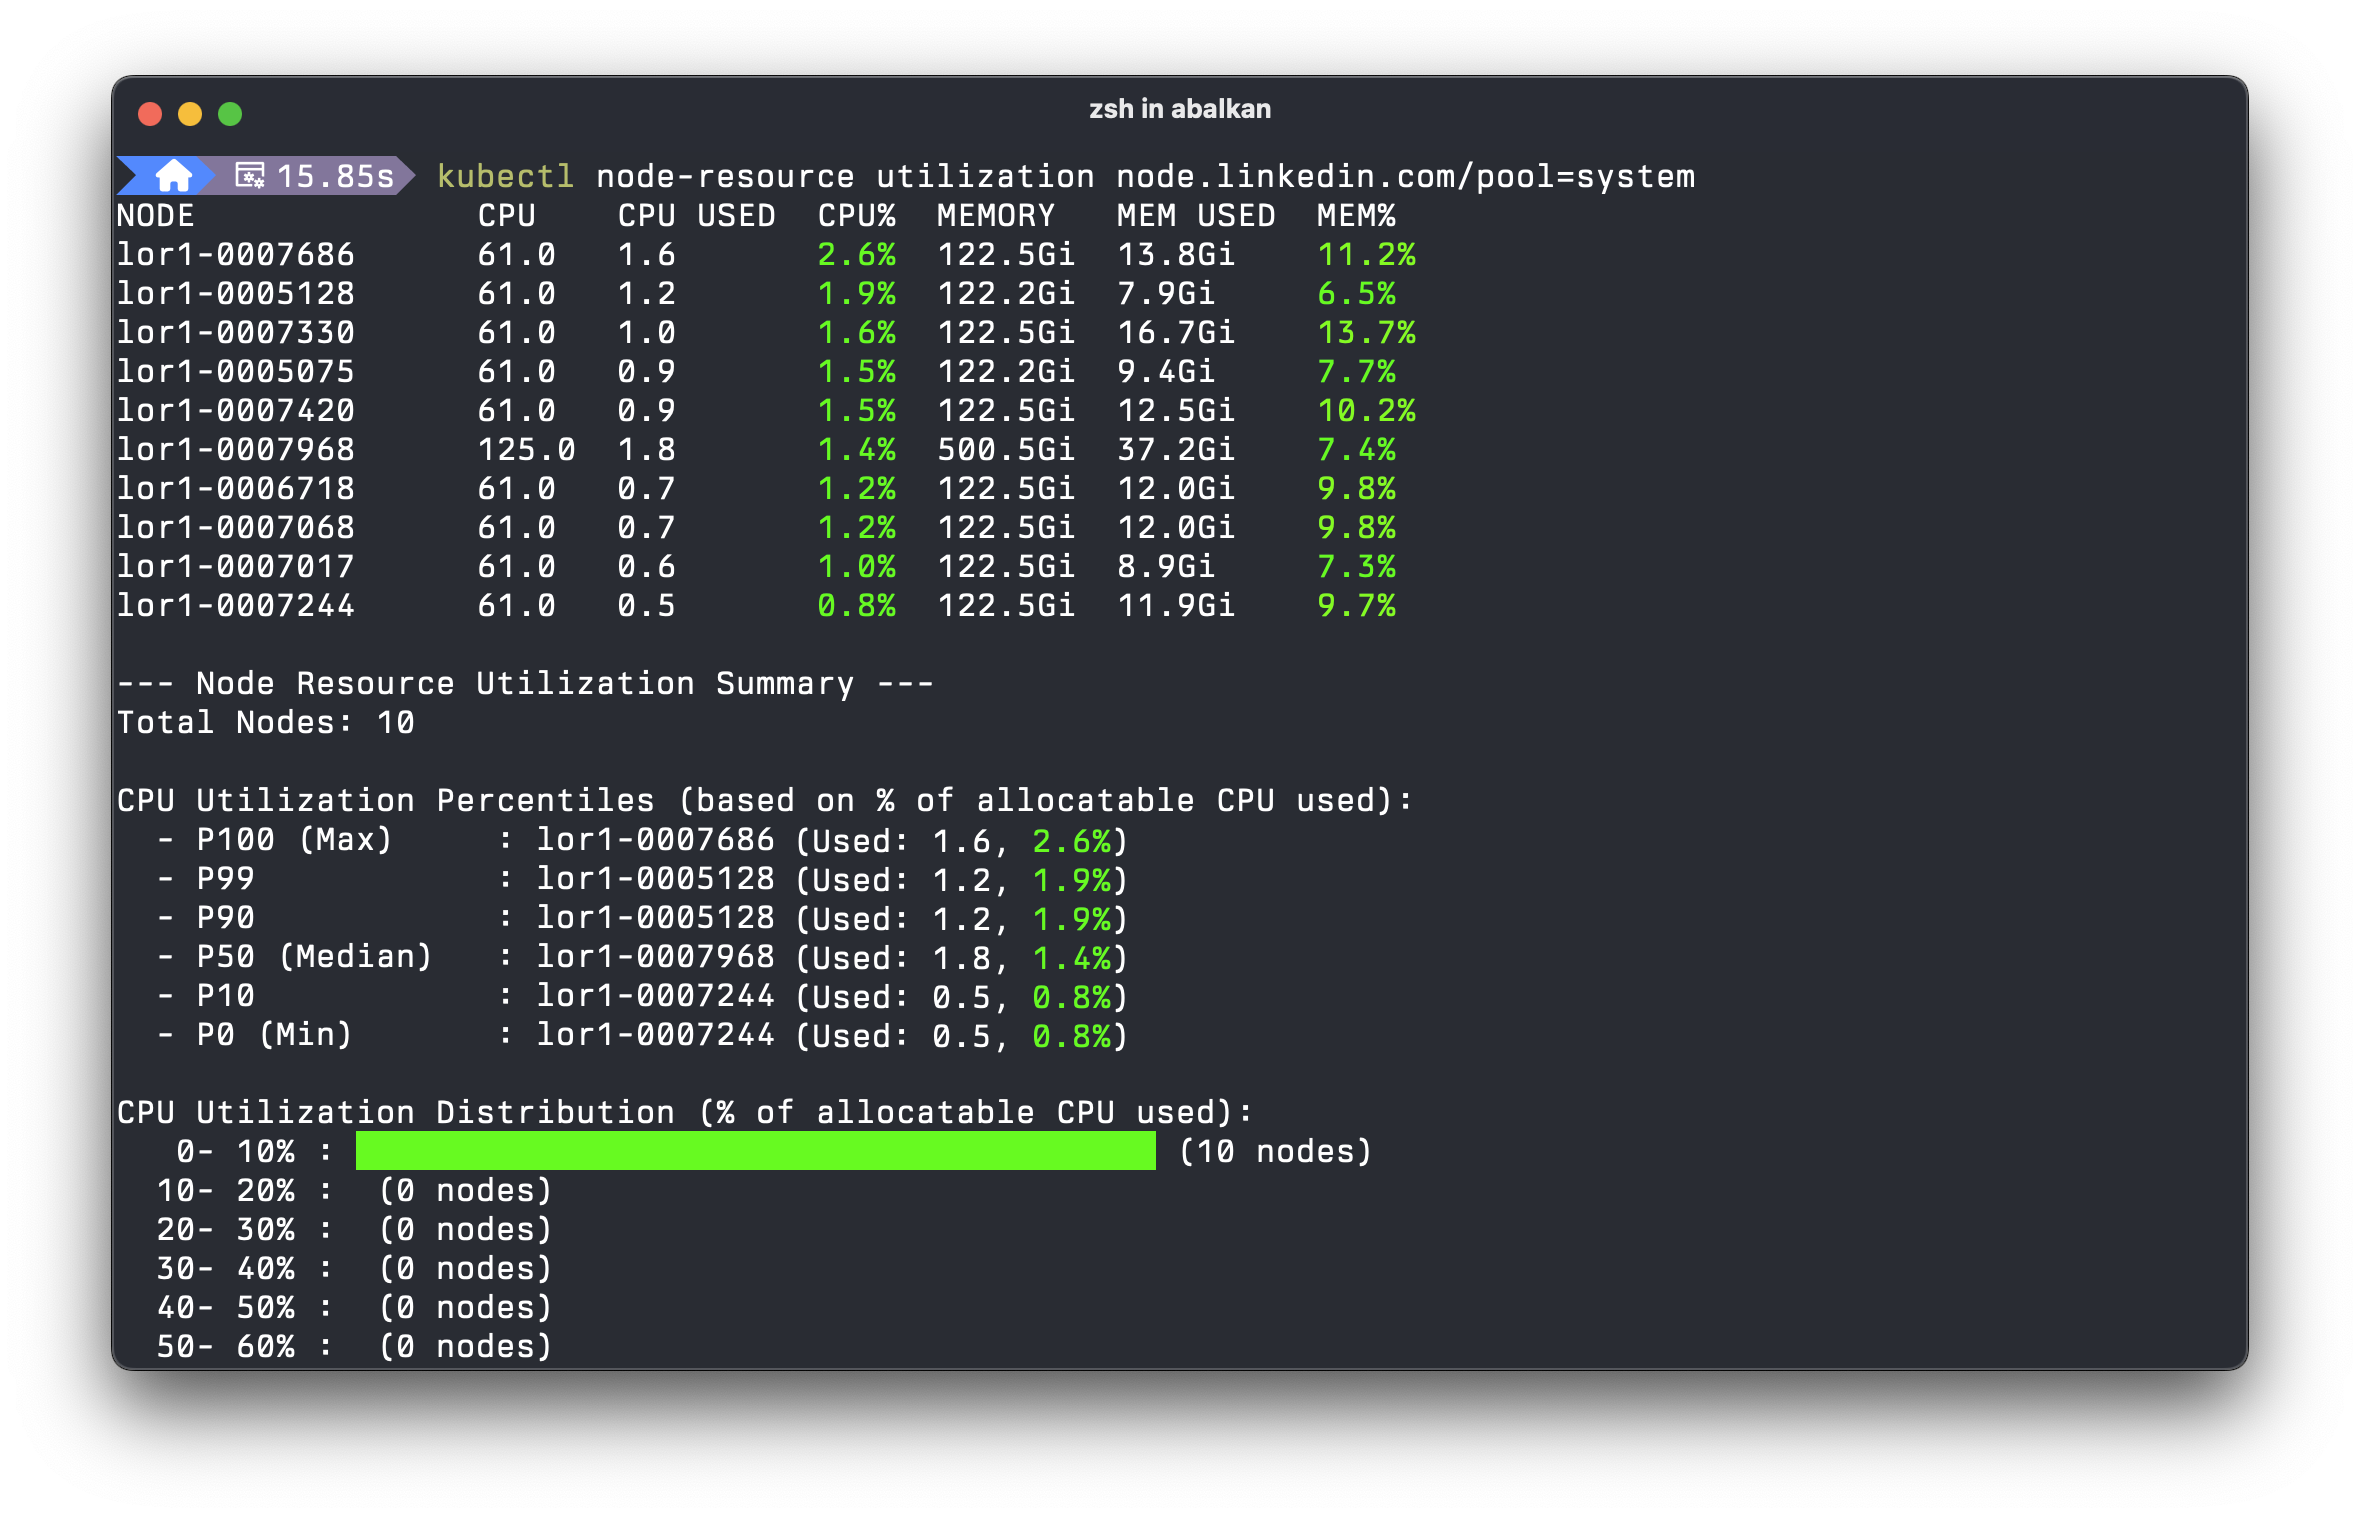
Task: Click the 50- 60% distribution row
Action: (x=354, y=1347)
